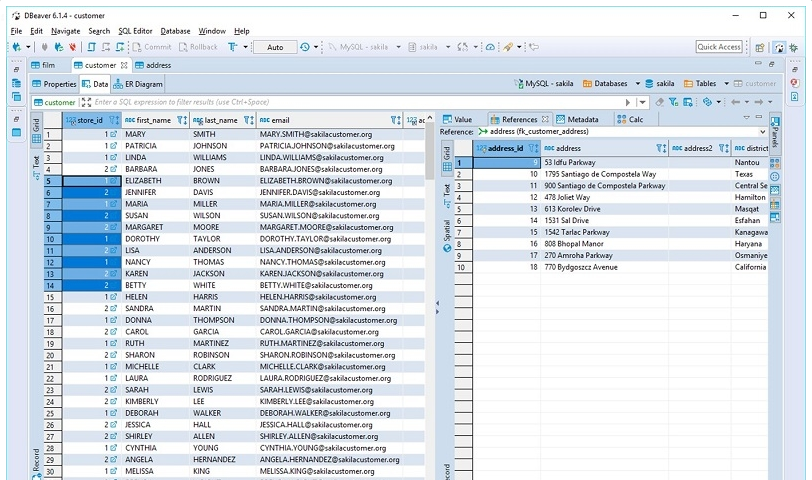The height and width of the screenshot is (480, 812).
Task: Open the File menu
Action: click(16, 31)
